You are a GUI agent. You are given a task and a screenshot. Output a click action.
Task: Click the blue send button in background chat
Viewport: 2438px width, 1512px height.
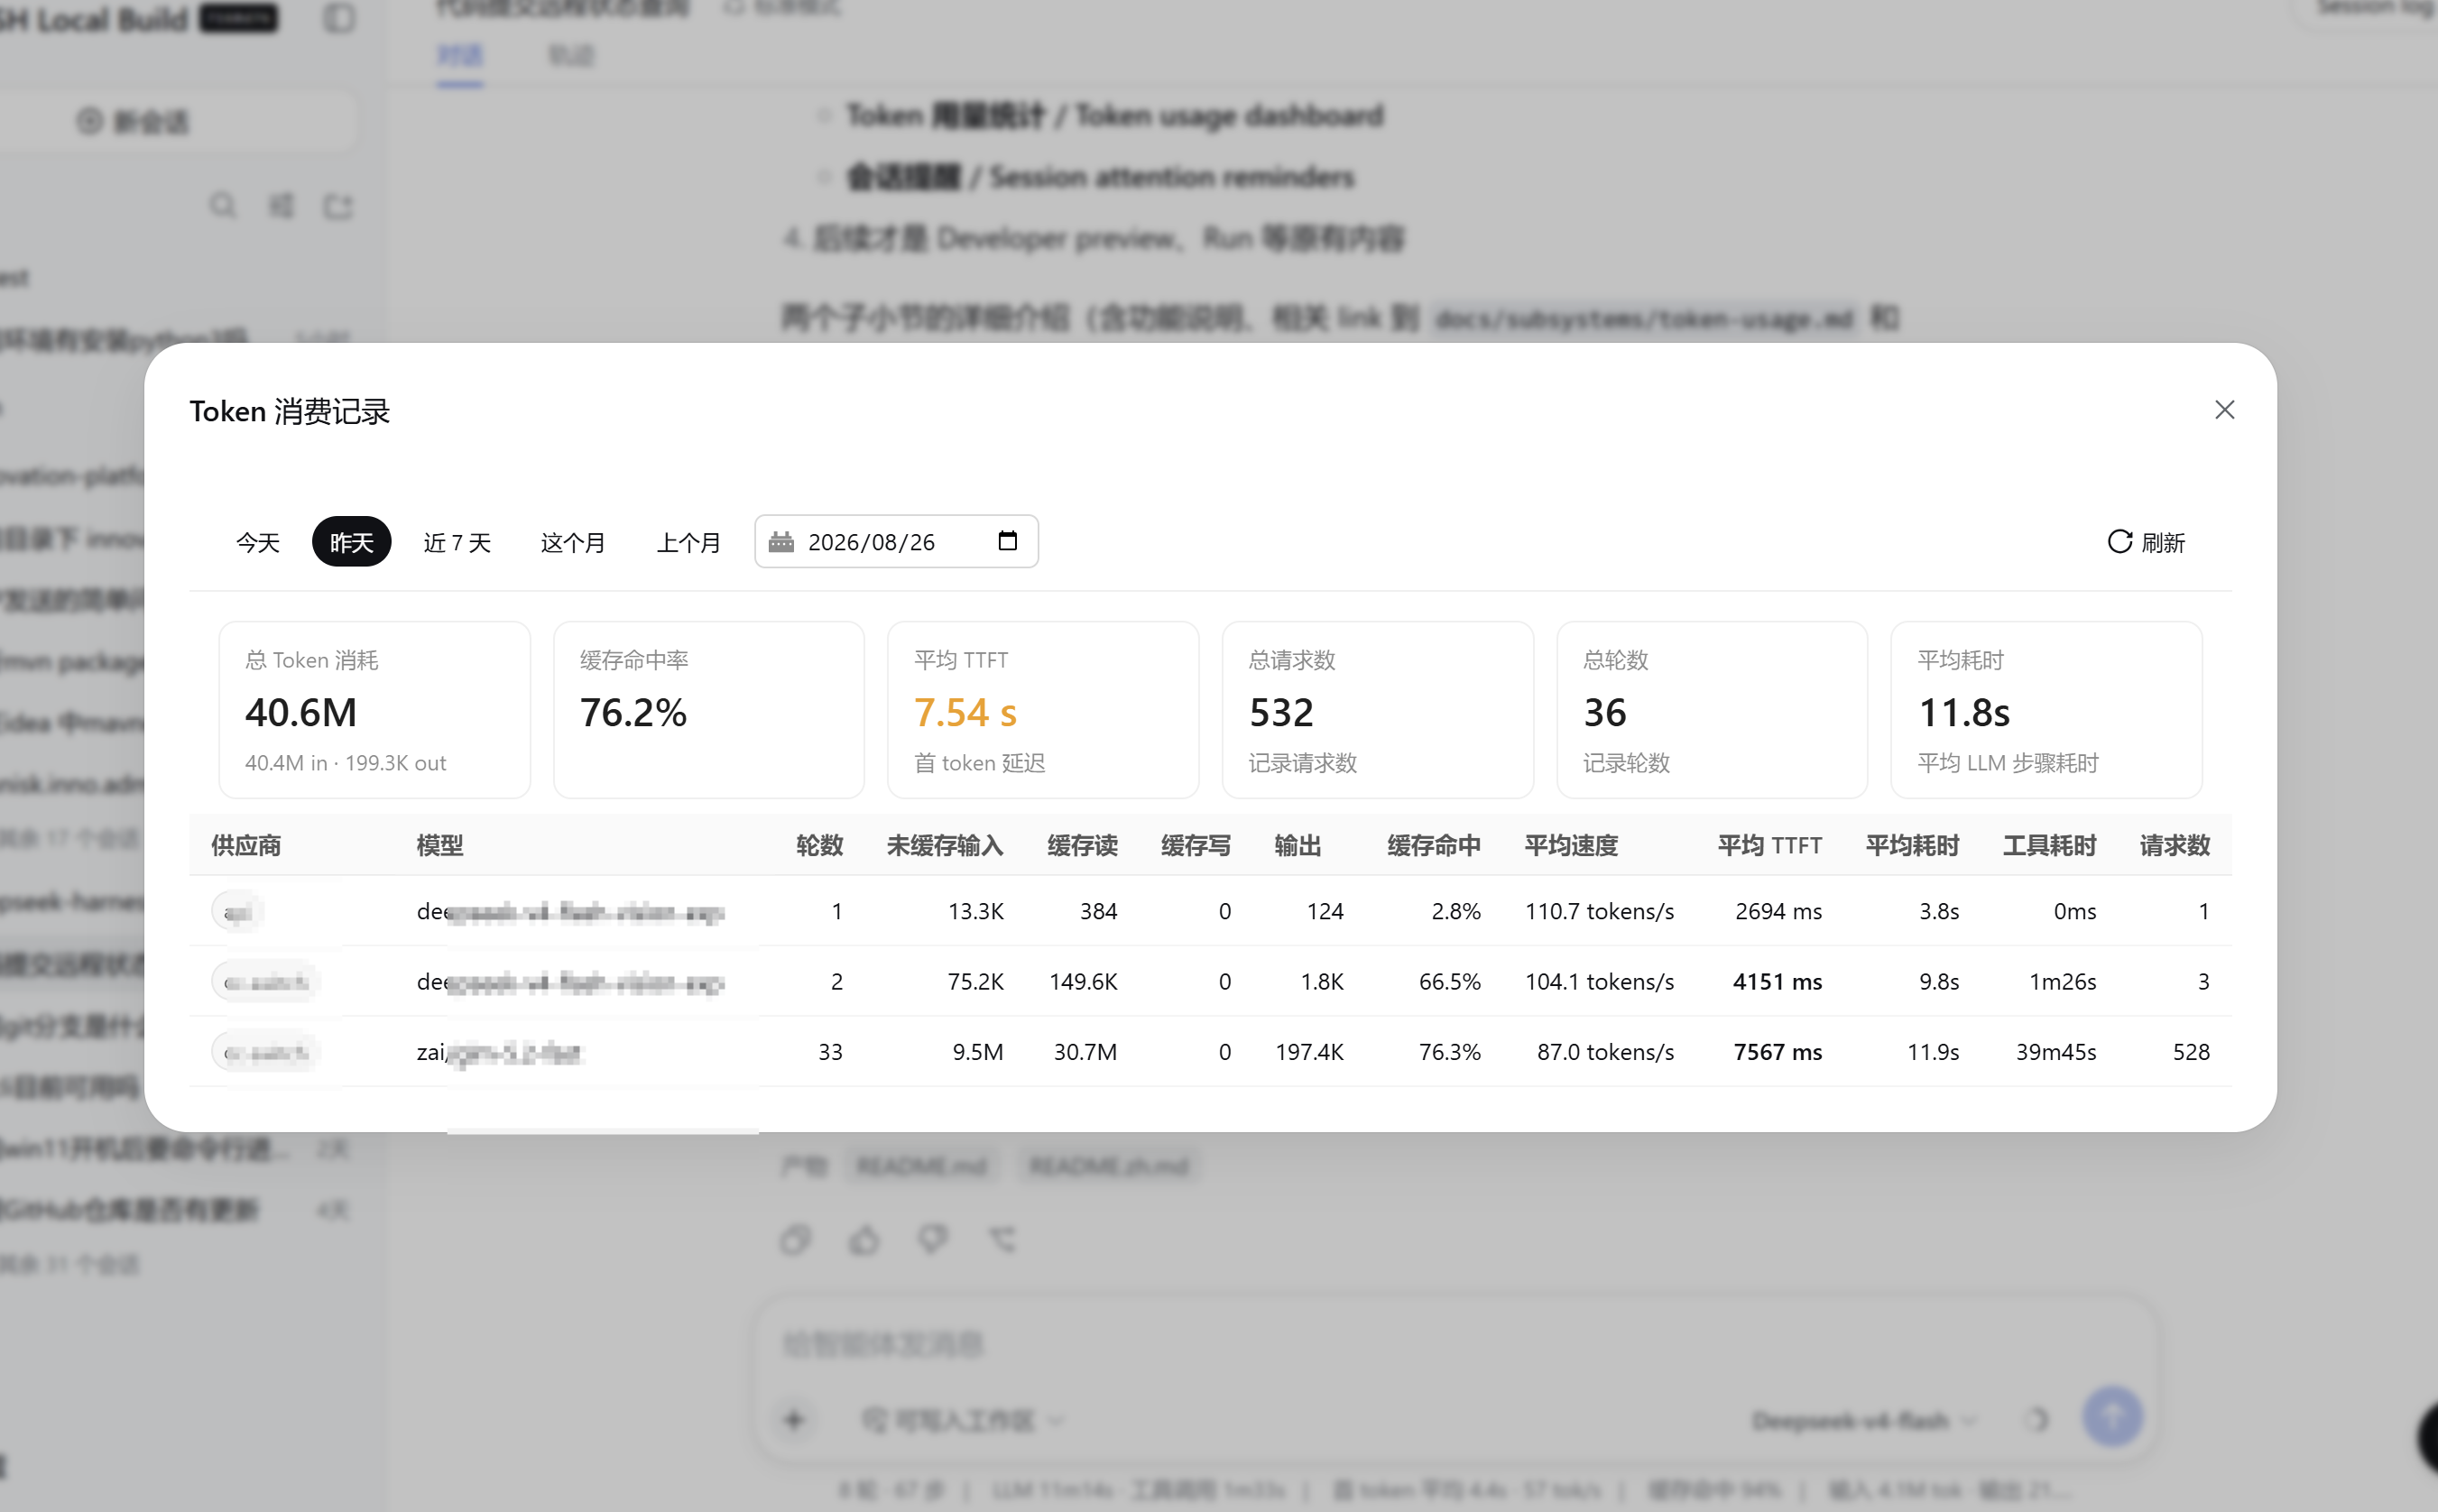(x=2112, y=1416)
